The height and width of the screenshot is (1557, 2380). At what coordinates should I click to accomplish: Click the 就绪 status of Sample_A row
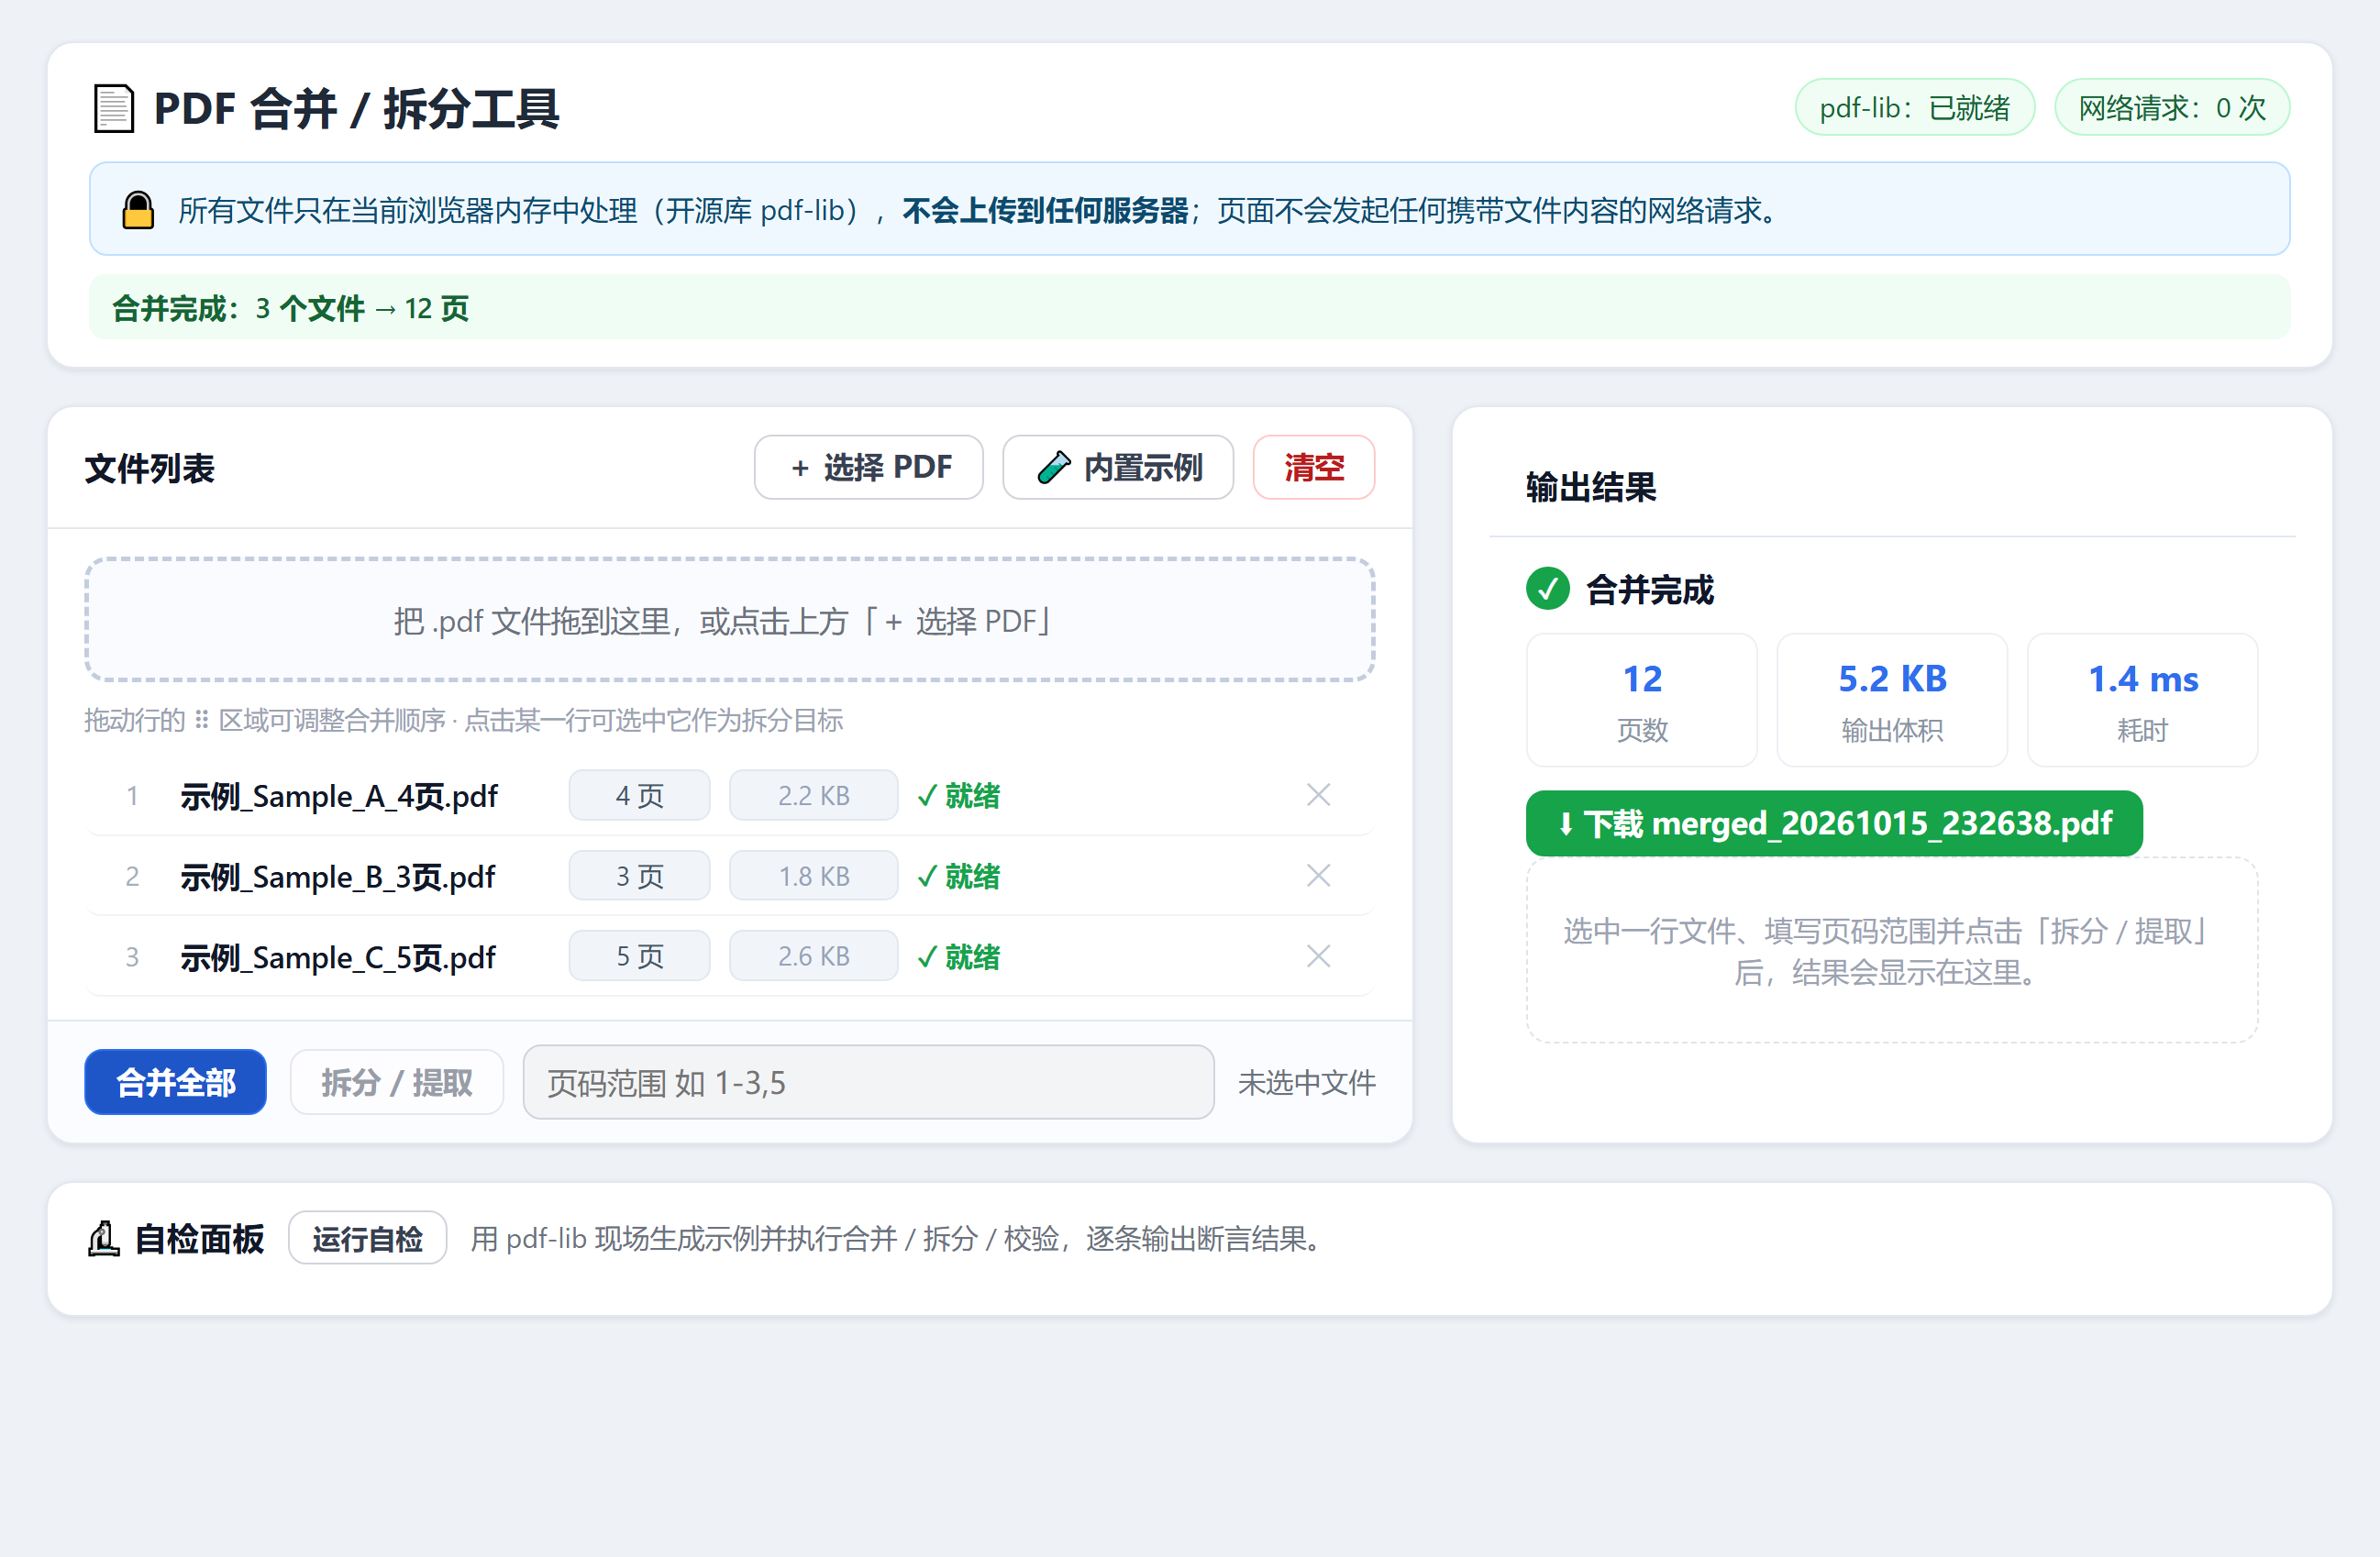pos(958,795)
